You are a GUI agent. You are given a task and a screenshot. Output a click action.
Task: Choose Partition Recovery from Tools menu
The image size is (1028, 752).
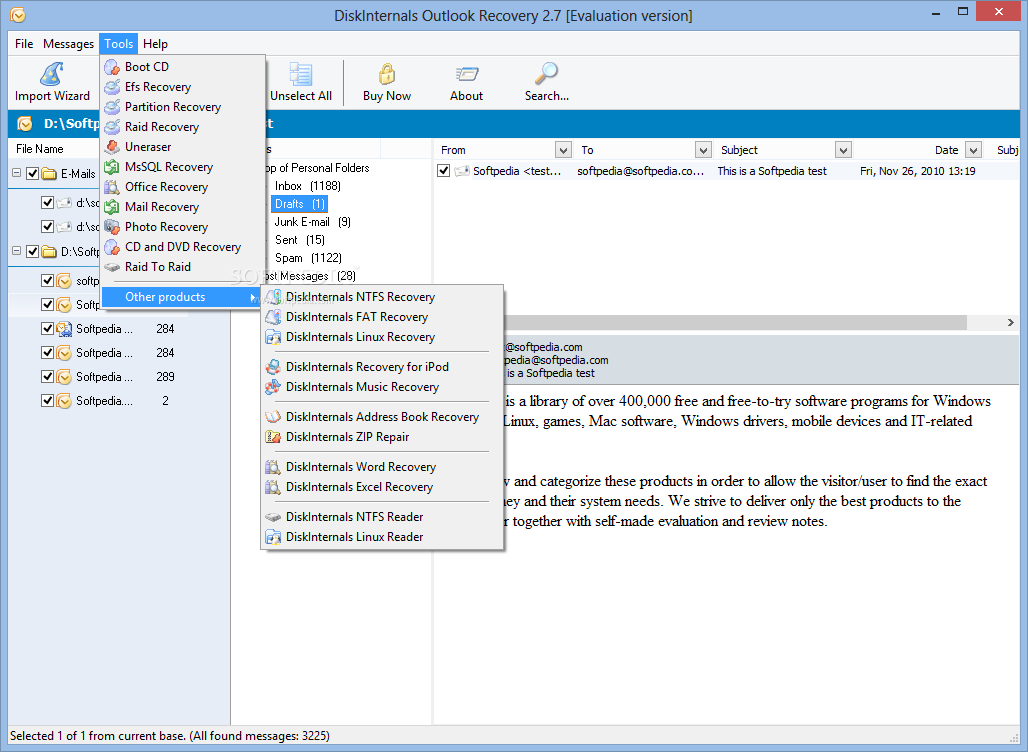point(183,107)
